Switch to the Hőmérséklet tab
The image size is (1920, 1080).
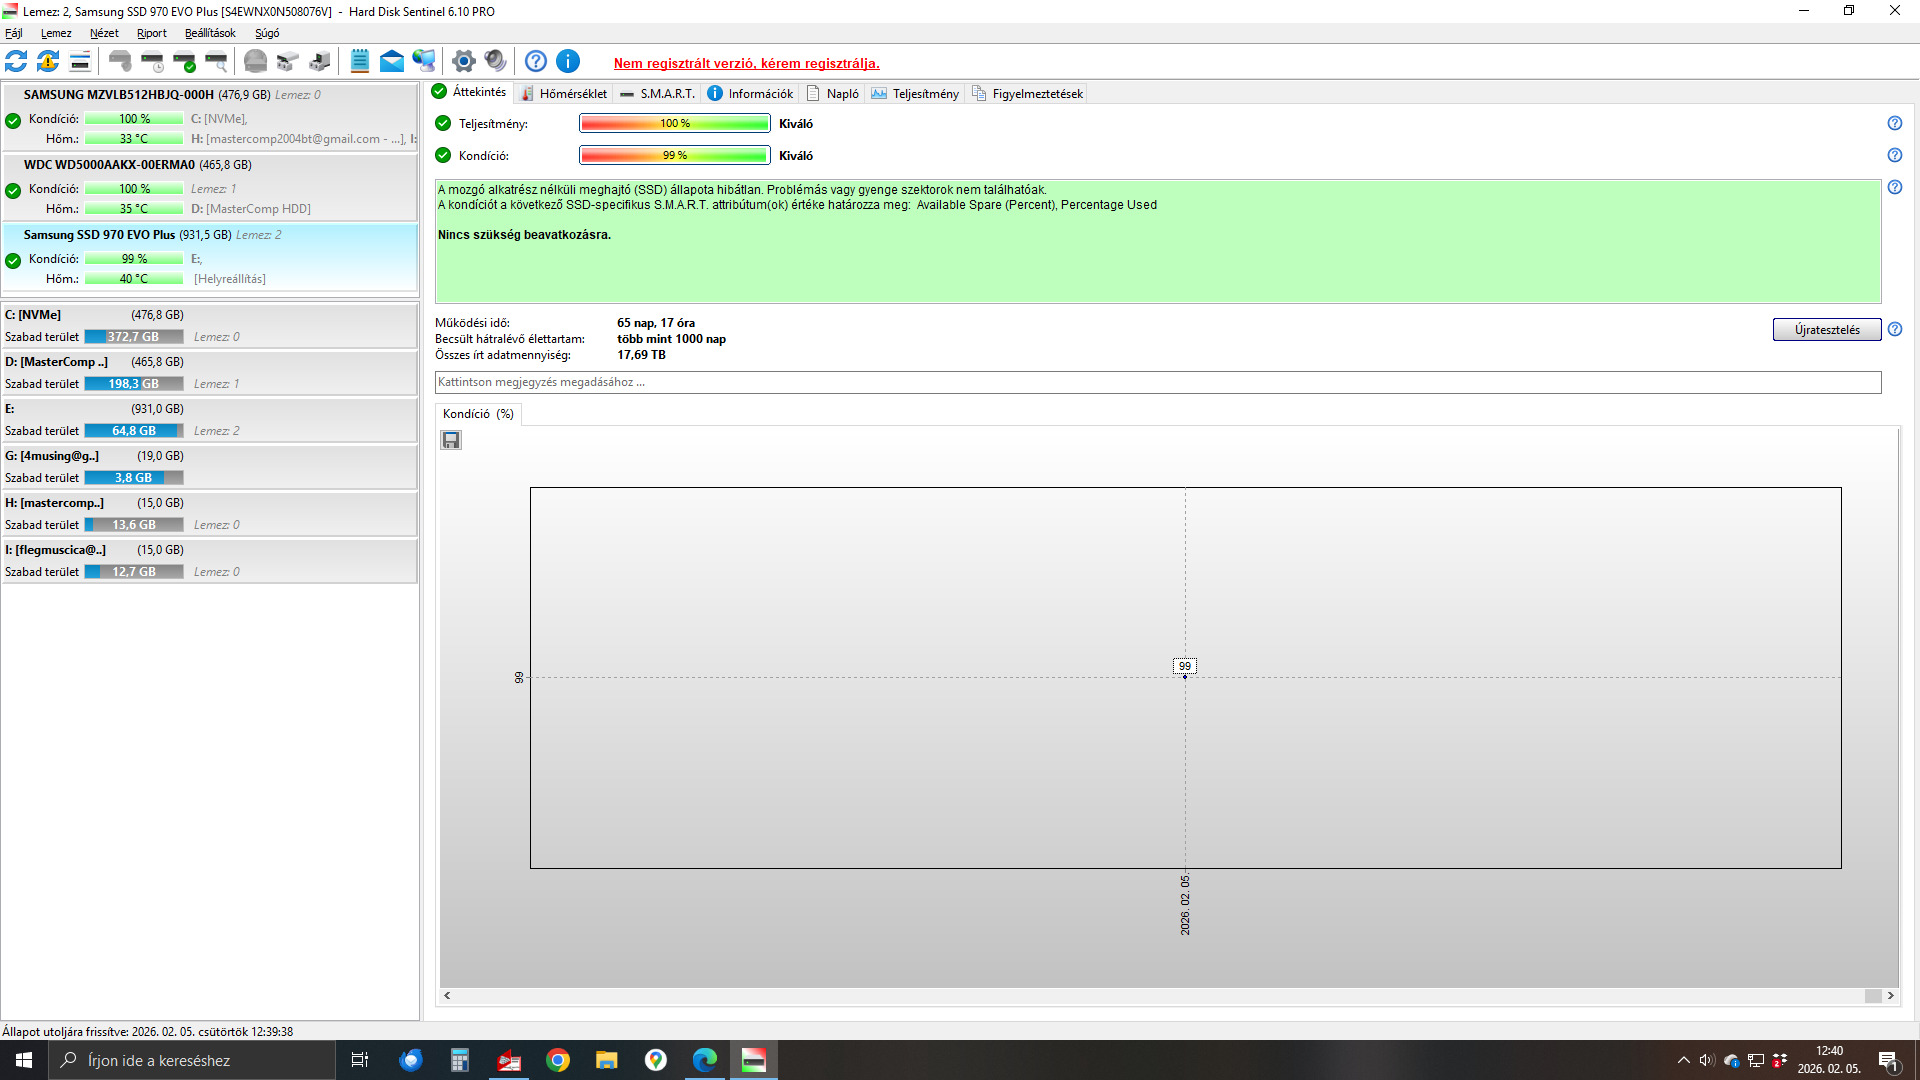click(565, 94)
